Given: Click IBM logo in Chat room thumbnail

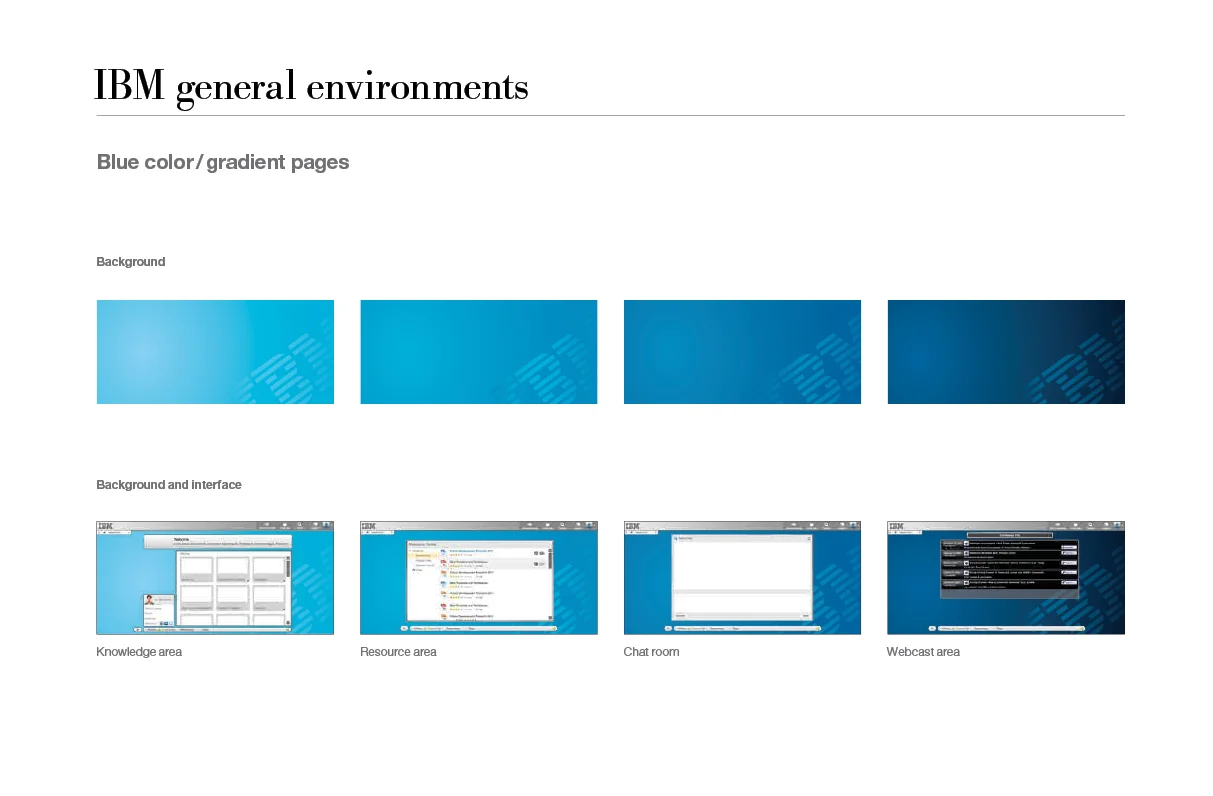Looking at the screenshot, I should (633, 526).
